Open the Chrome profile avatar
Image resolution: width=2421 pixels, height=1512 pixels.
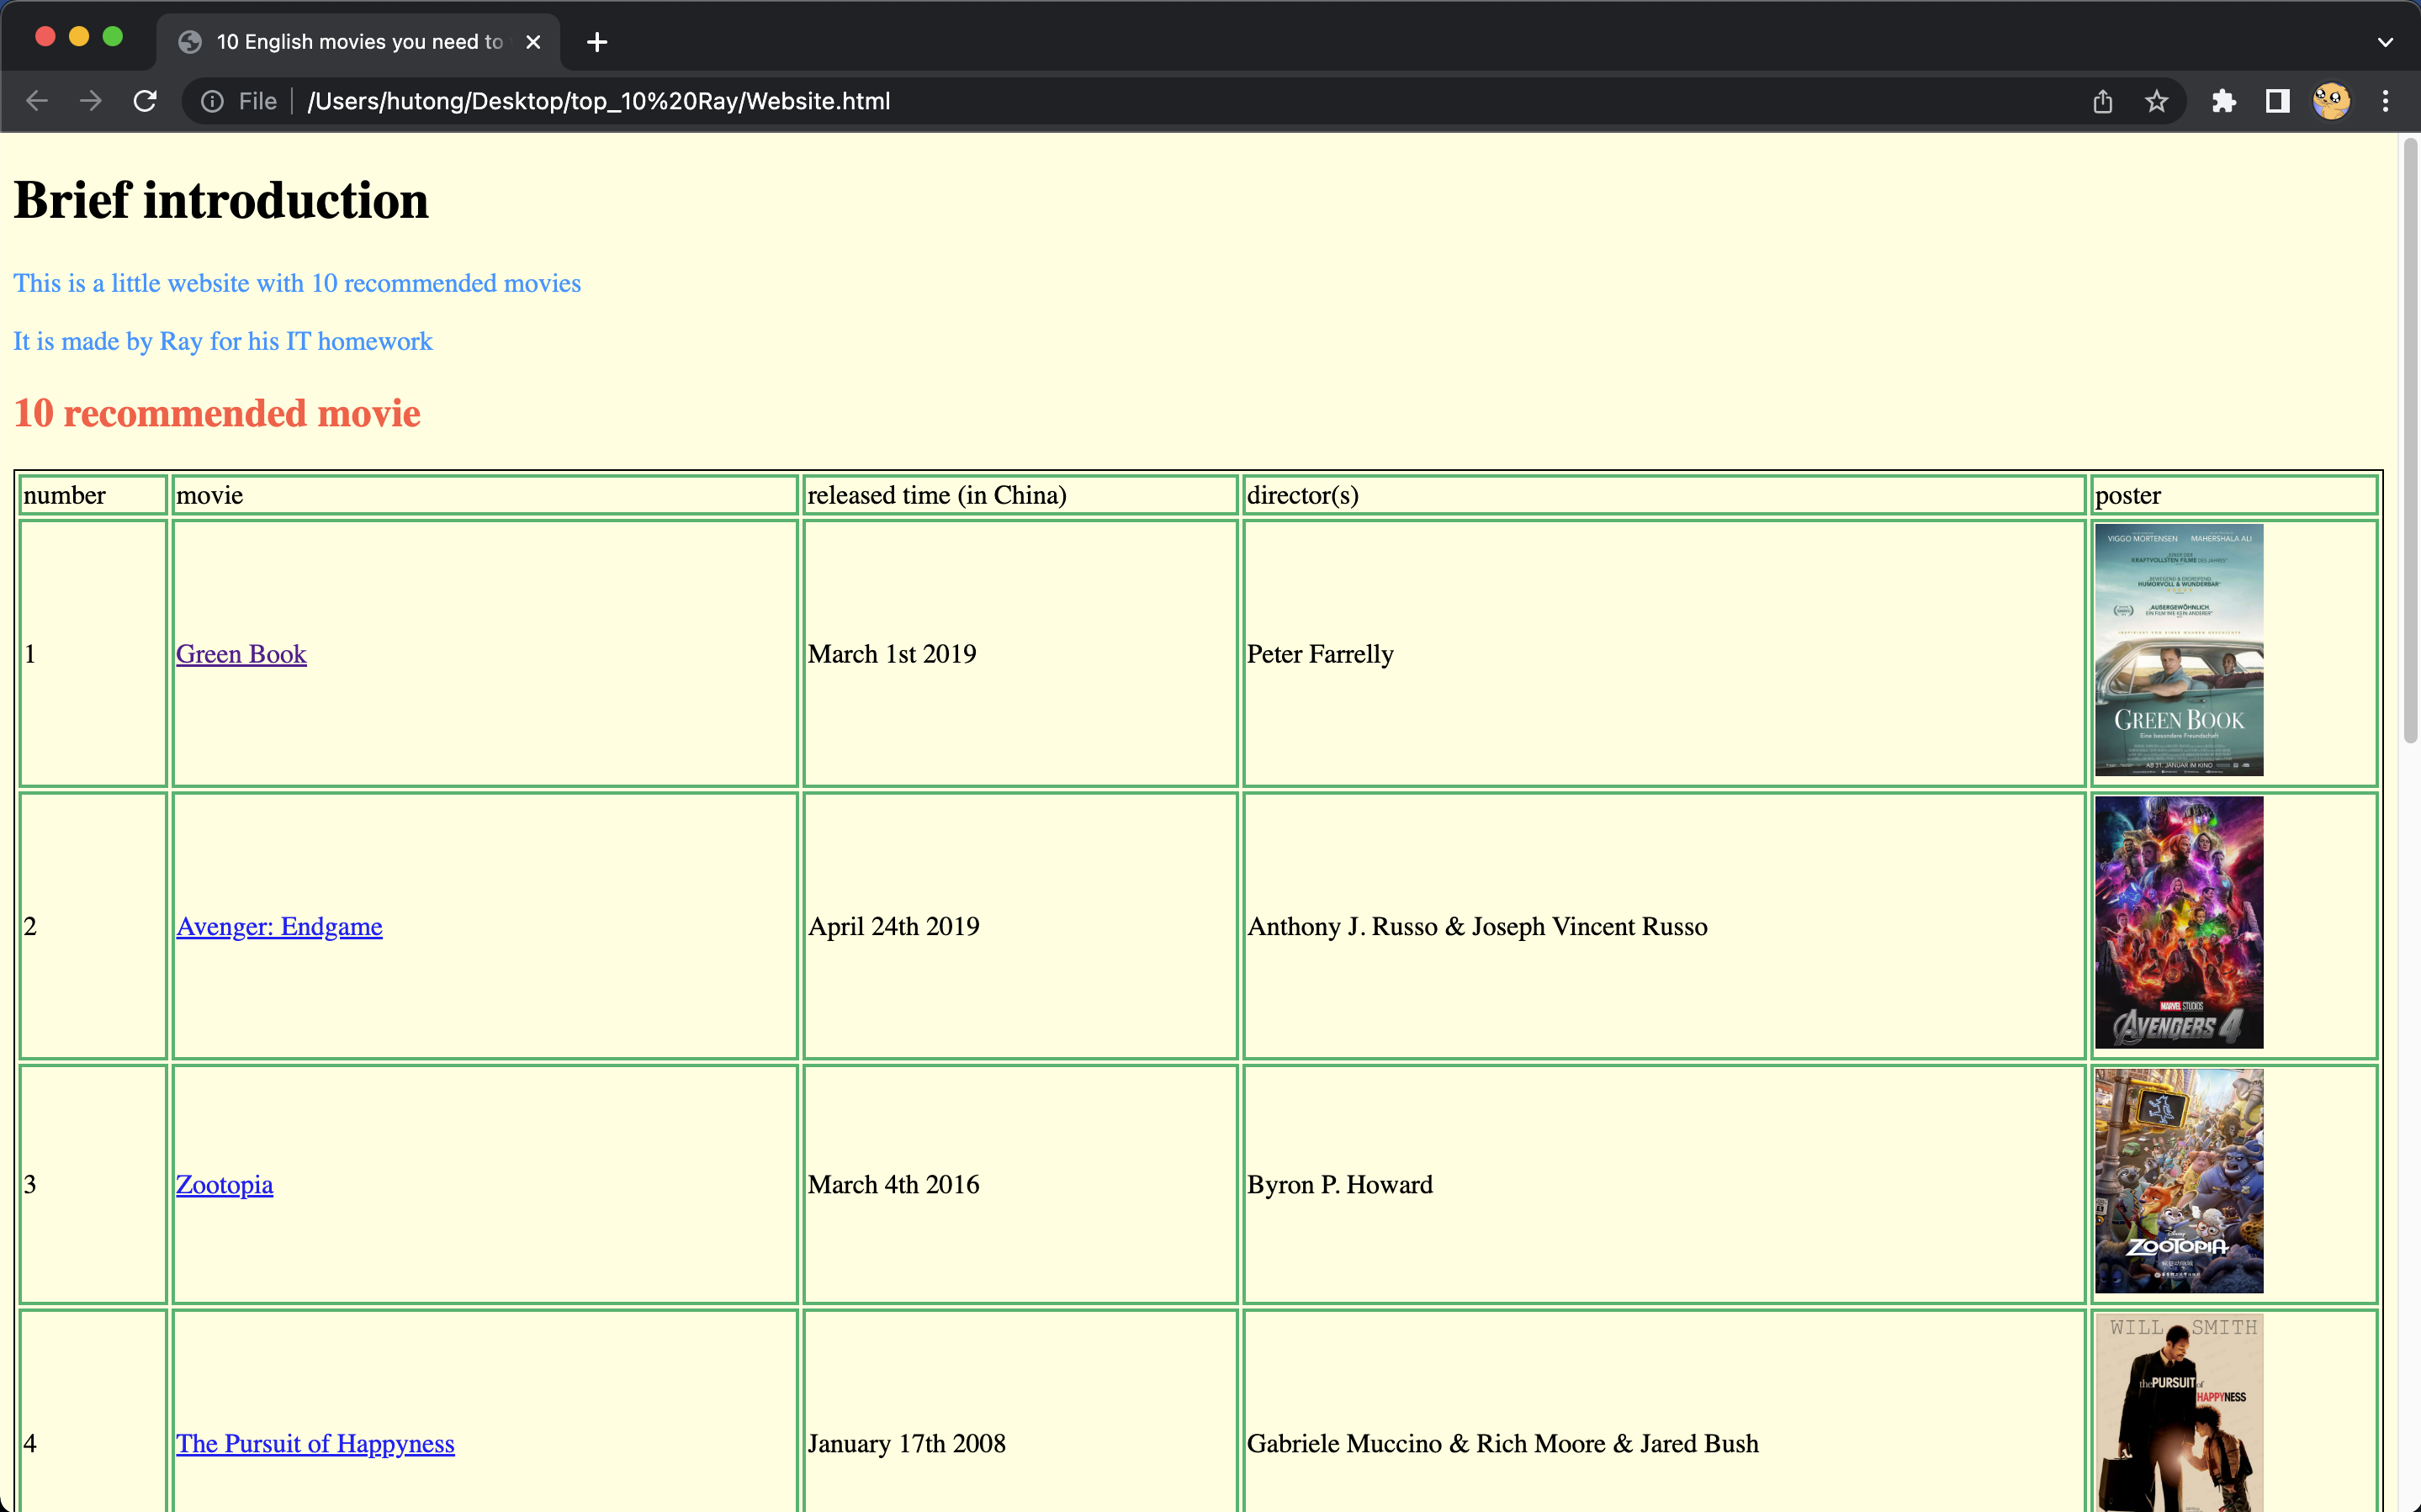2331,101
